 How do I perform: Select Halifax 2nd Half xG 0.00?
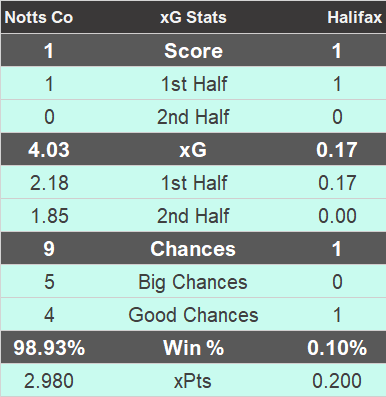[337, 216]
